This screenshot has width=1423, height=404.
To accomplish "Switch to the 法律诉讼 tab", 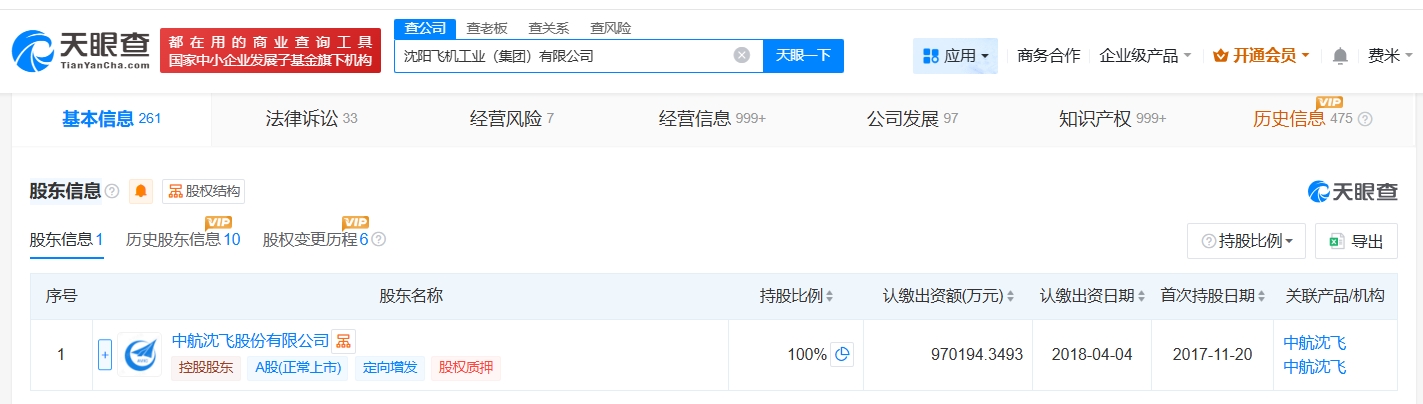I will click(311, 119).
